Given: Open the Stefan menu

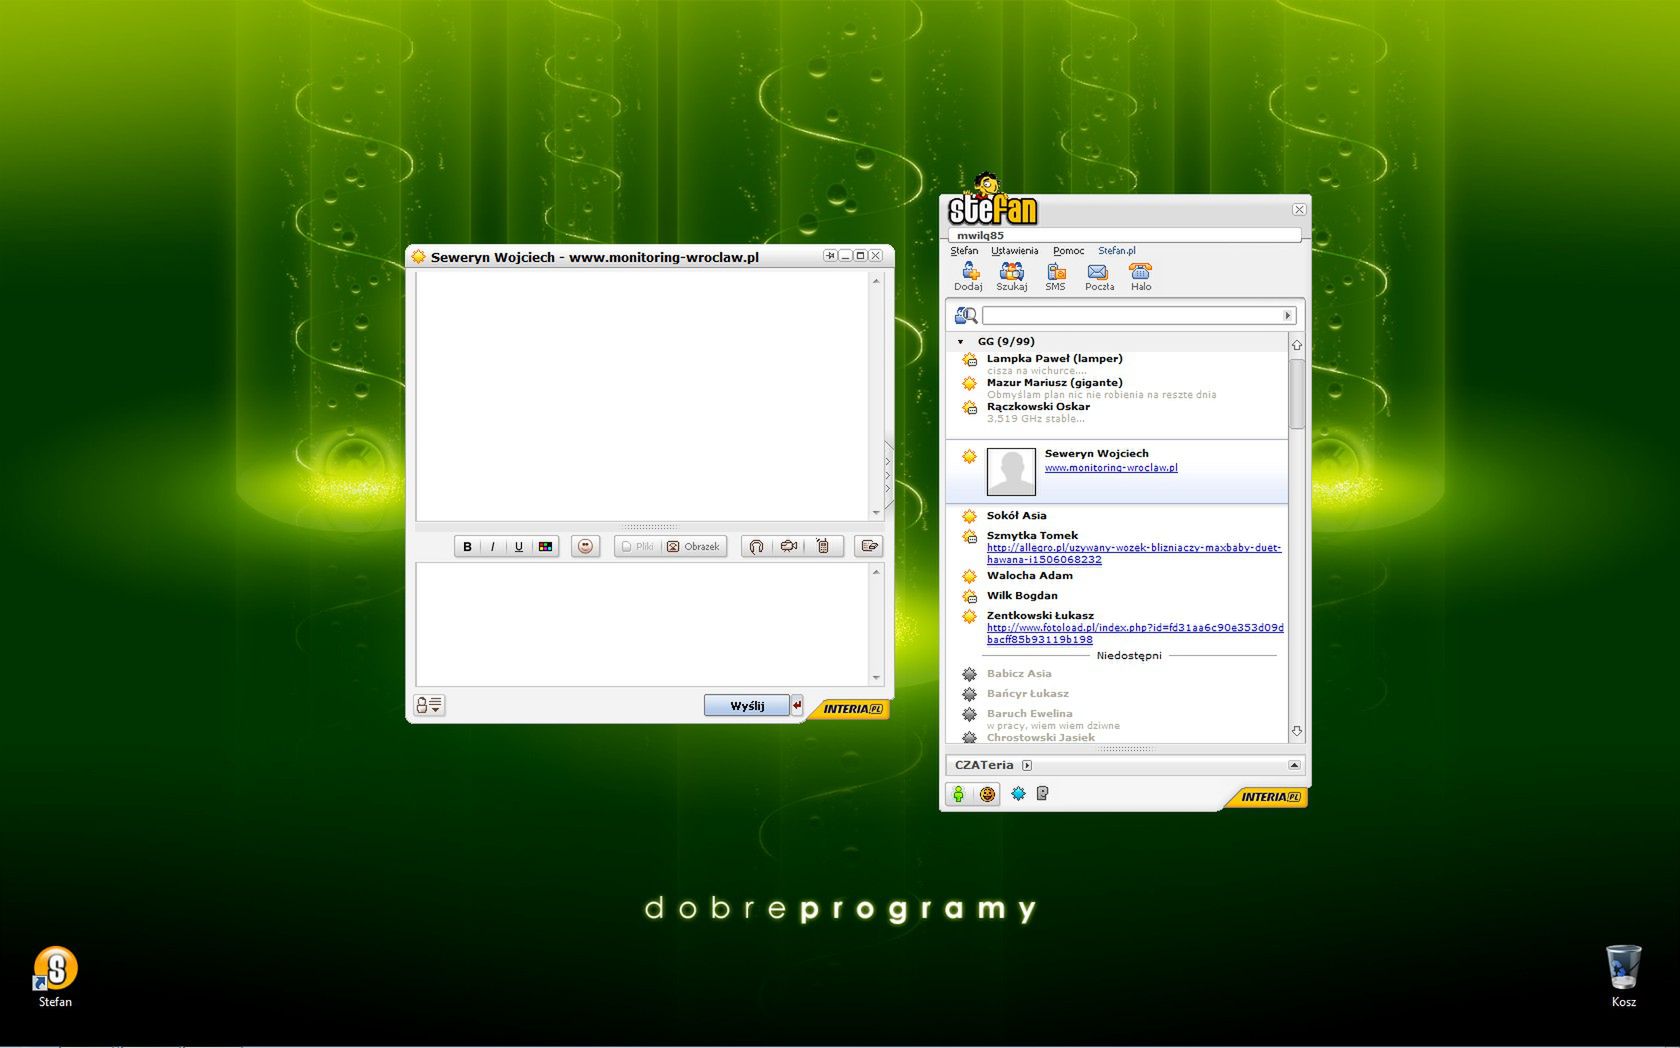Looking at the screenshot, I should point(964,251).
